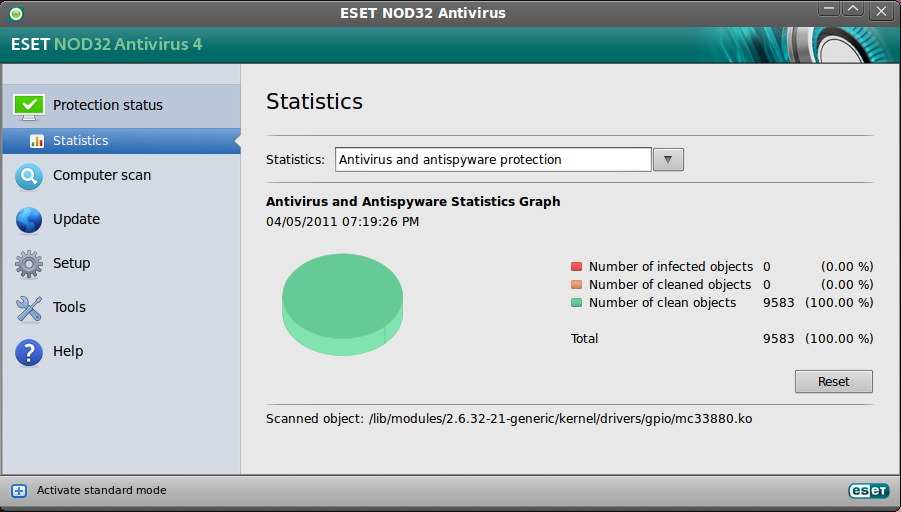Close the ESET NOD32 window

pyautogui.click(x=881, y=11)
